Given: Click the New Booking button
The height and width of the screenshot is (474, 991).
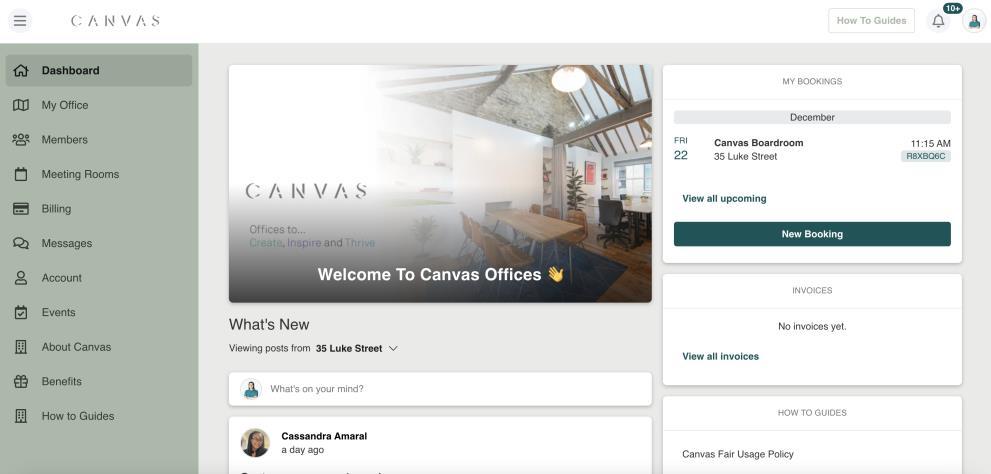Looking at the screenshot, I should (812, 234).
